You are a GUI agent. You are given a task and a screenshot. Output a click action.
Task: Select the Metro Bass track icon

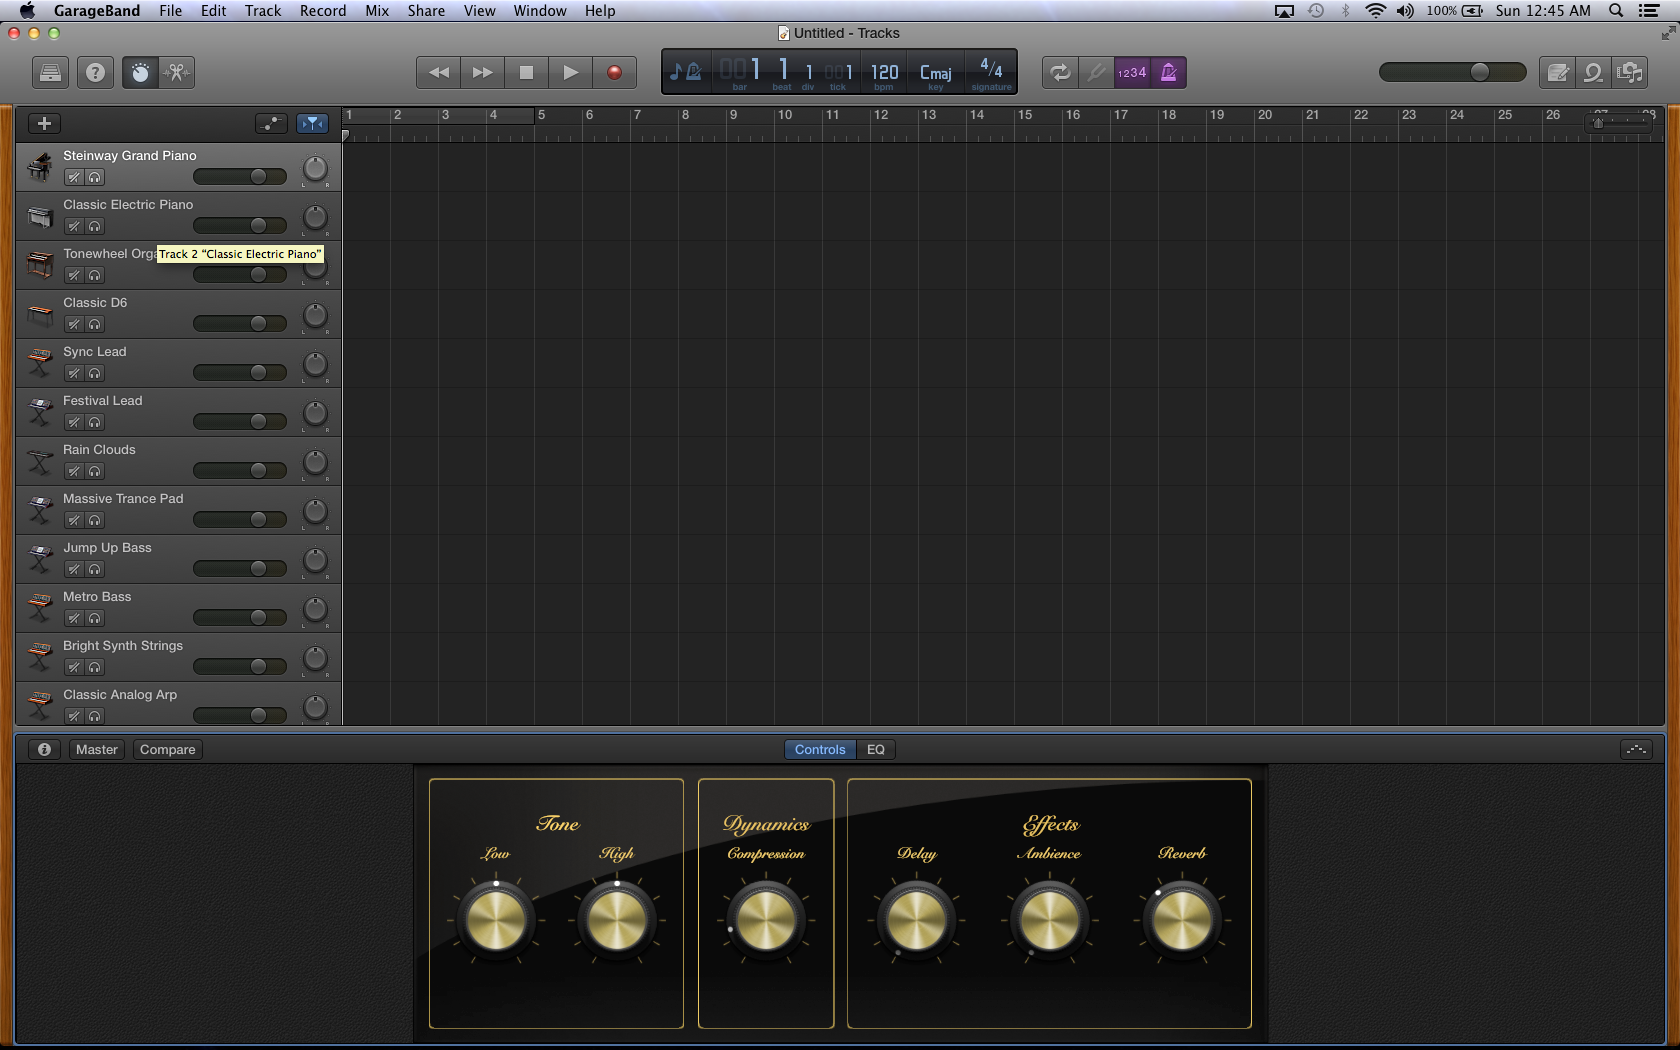tap(39, 608)
